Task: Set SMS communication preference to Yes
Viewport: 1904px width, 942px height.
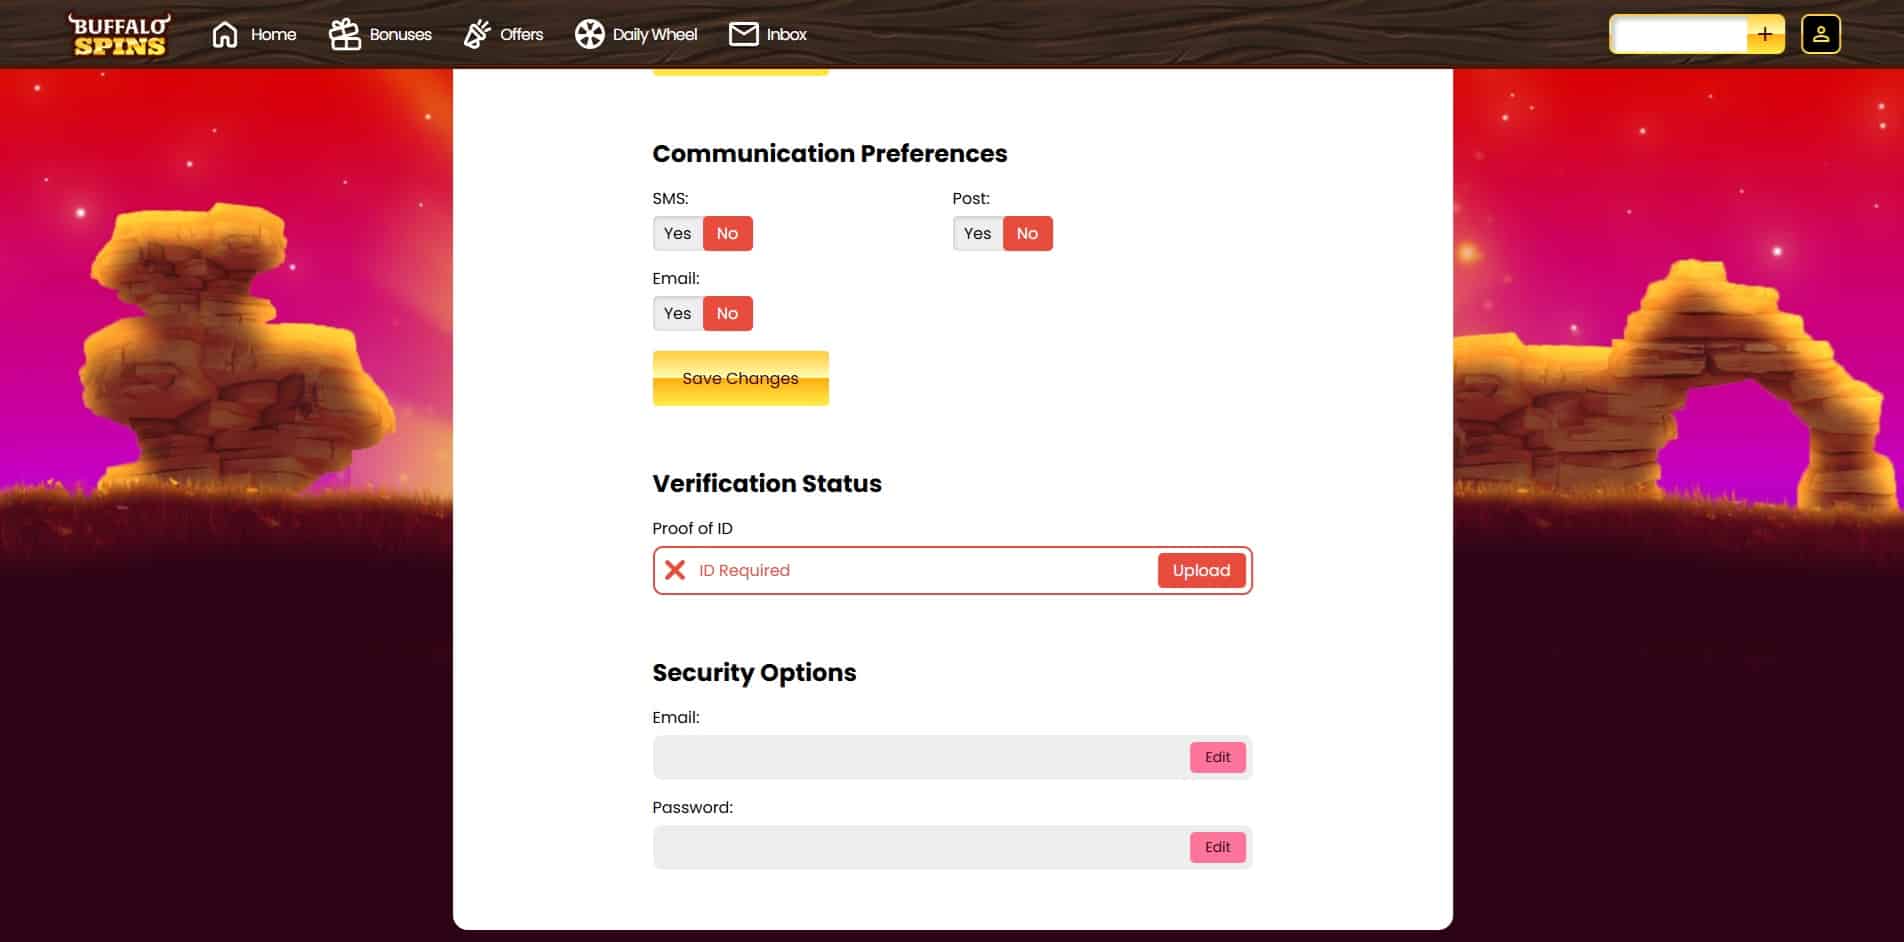Action: pos(677,233)
